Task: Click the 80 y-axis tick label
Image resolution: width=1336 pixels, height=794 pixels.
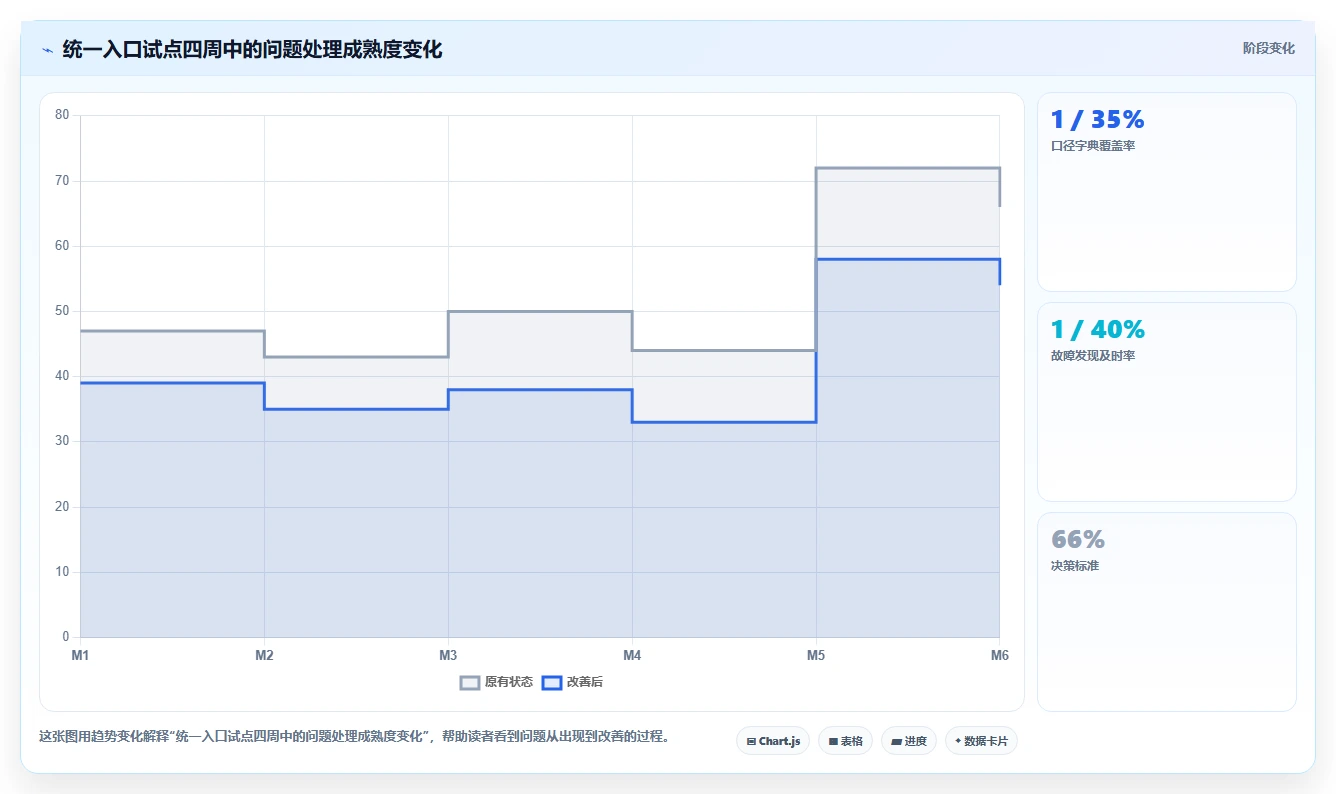Action: pos(62,115)
